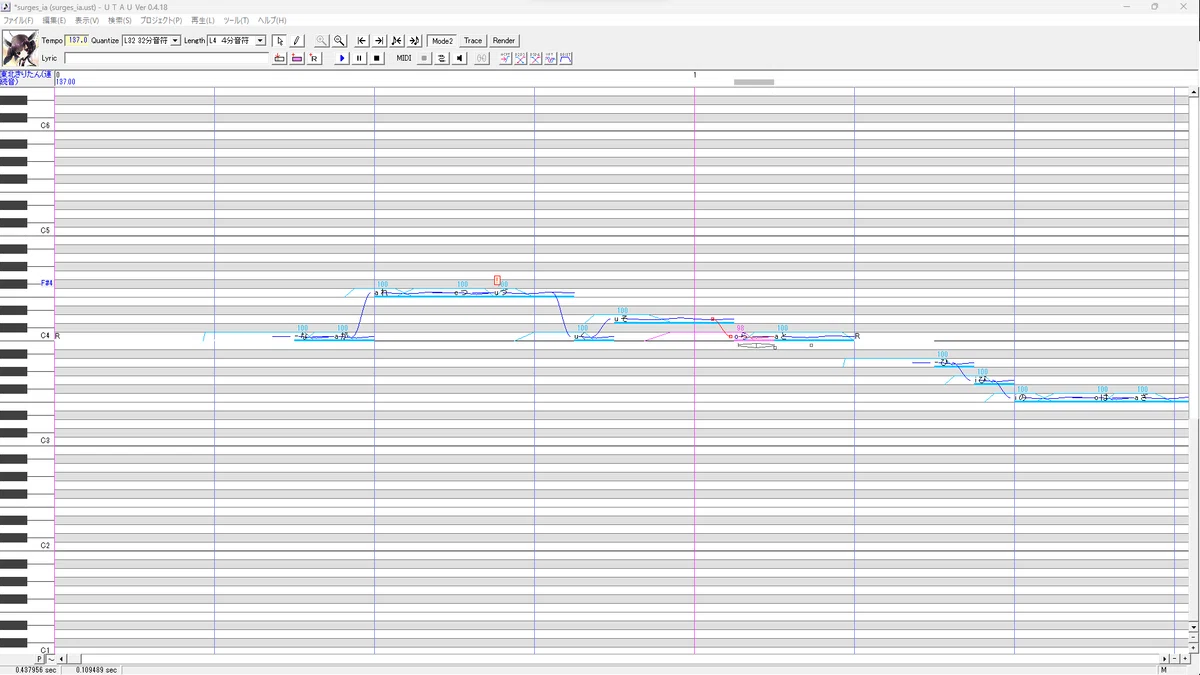Select the pencil draw tool

click(296, 41)
